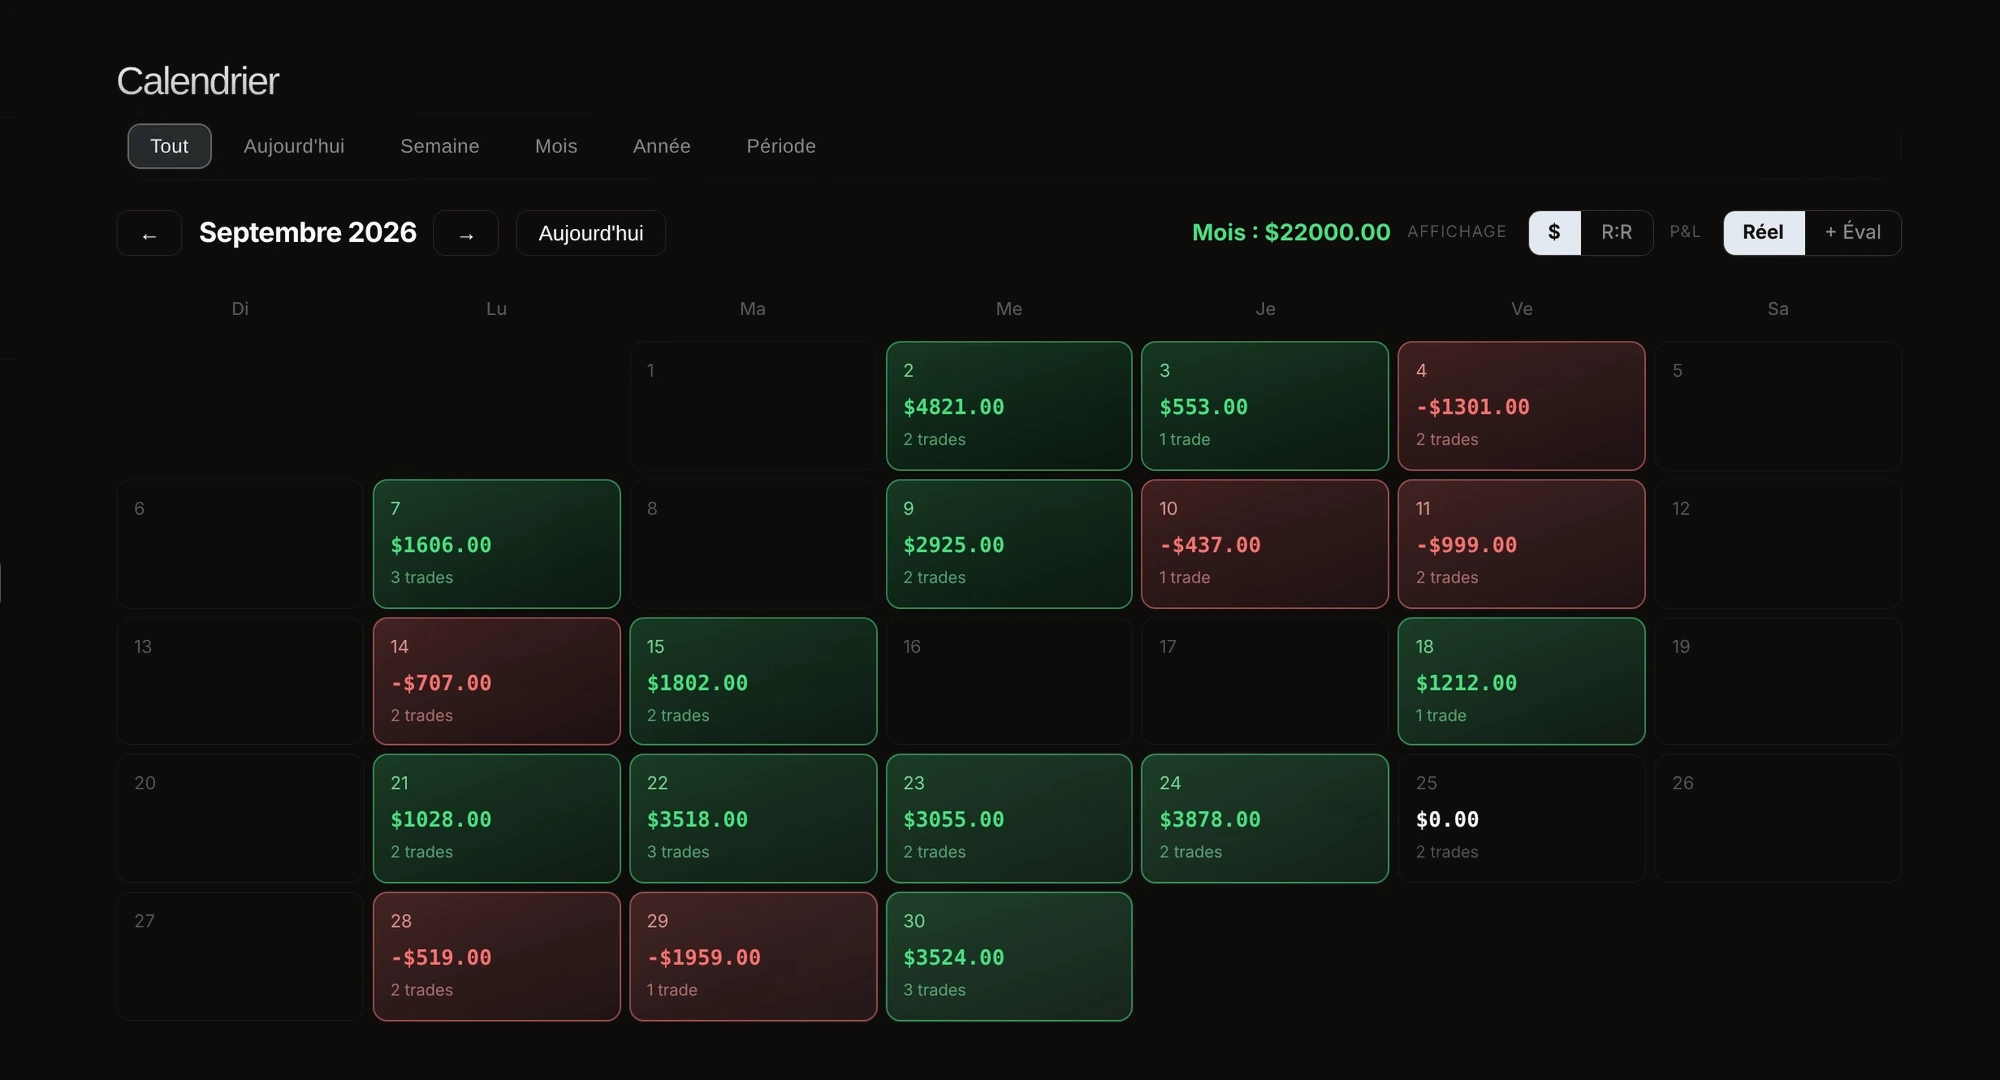Open the Période filter tab
2000x1080 pixels.
pyautogui.click(x=781, y=146)
